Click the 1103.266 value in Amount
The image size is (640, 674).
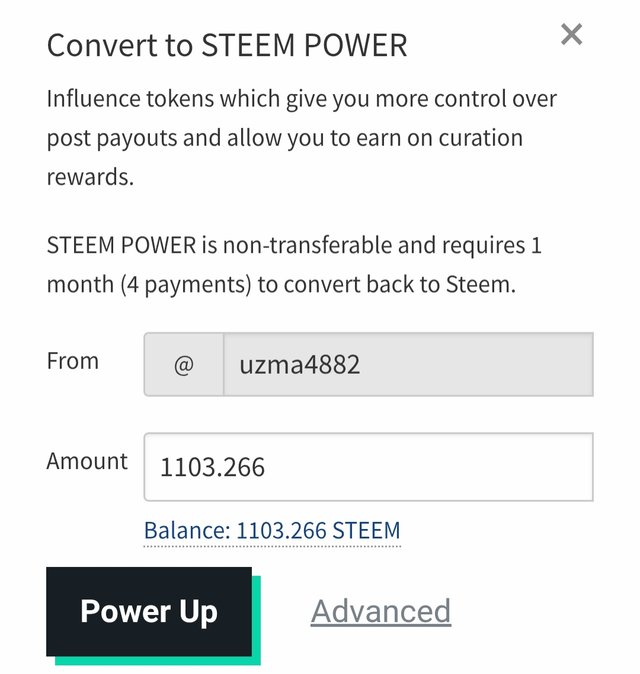point(211,467)
